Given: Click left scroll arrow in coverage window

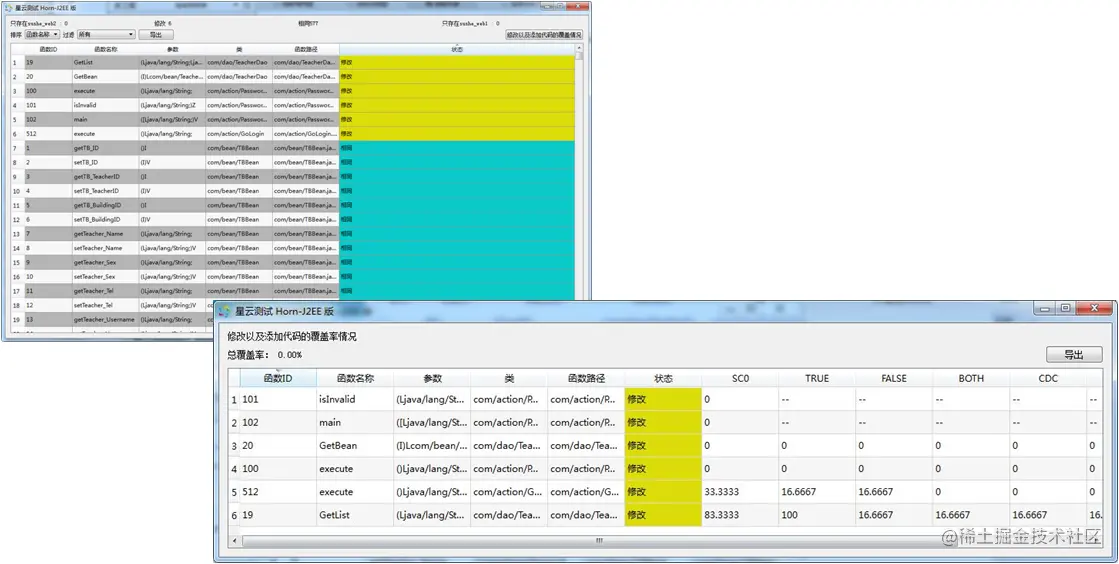Looking at the screenshot, I should (236, 541).
